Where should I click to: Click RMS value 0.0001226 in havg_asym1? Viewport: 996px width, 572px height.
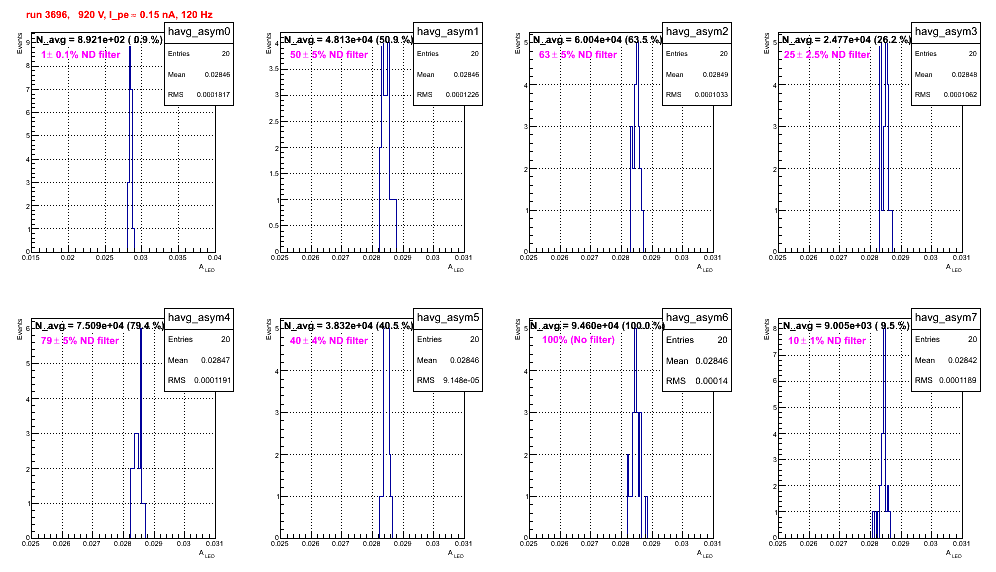click(464, 95)
